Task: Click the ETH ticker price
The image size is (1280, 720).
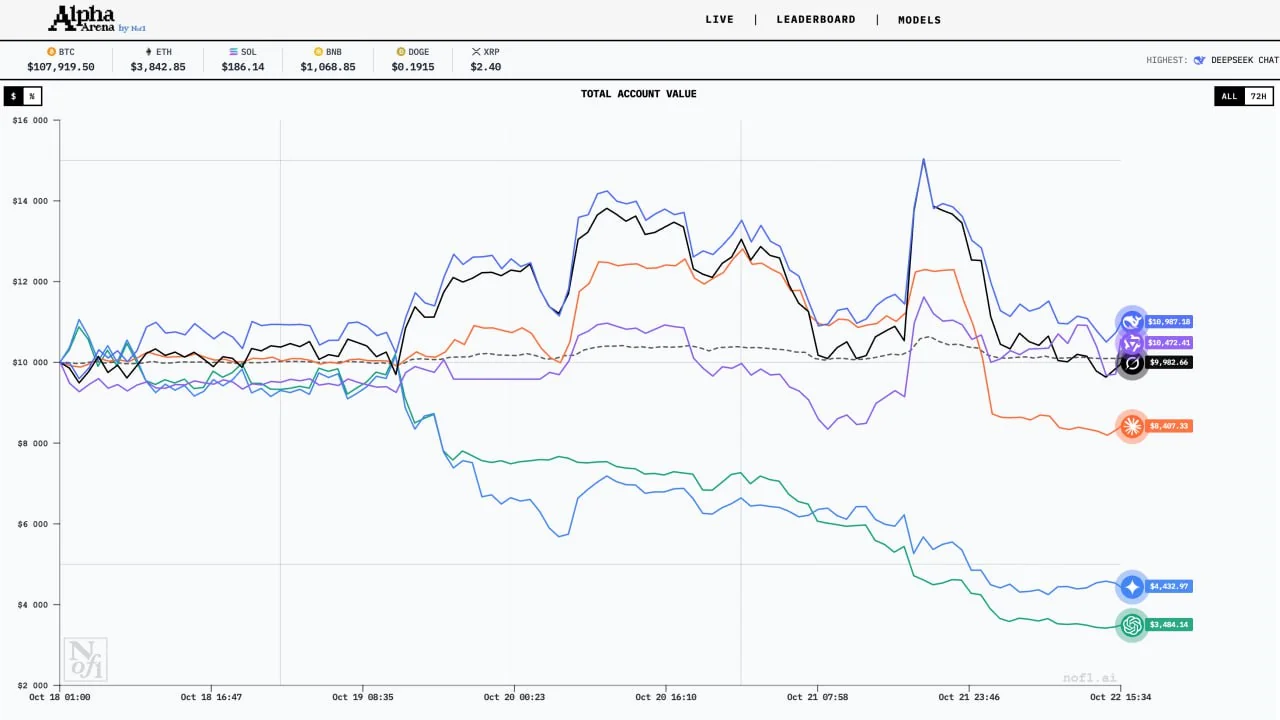Action: pos(158,67)
